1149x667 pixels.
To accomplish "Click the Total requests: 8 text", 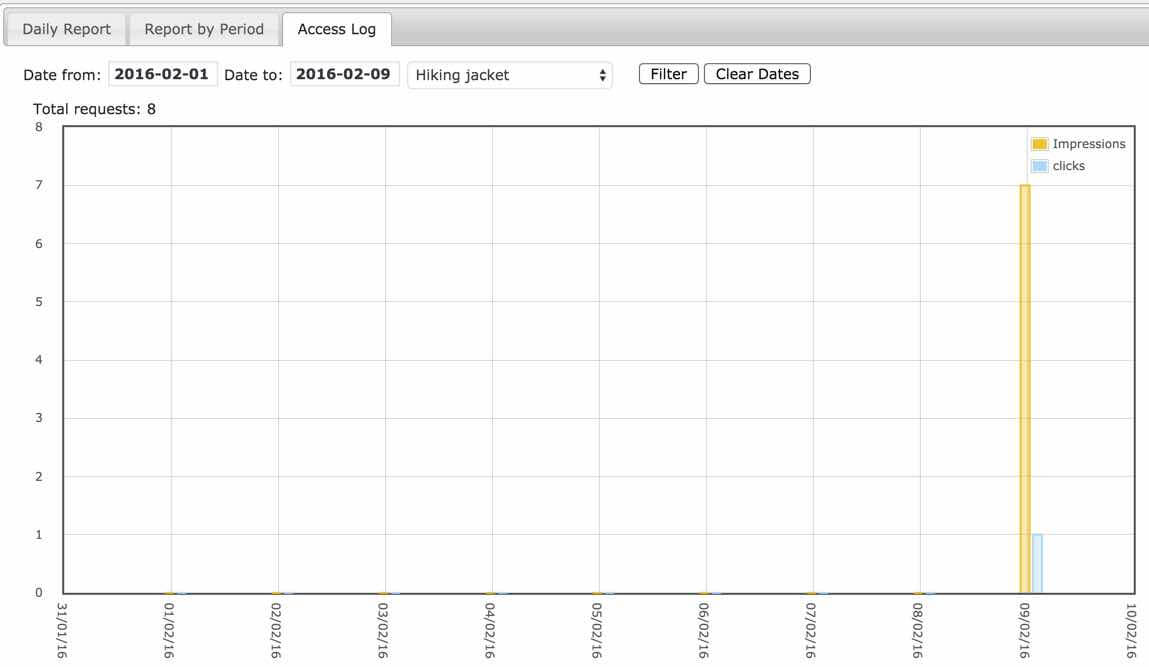I will click(94, 108).
